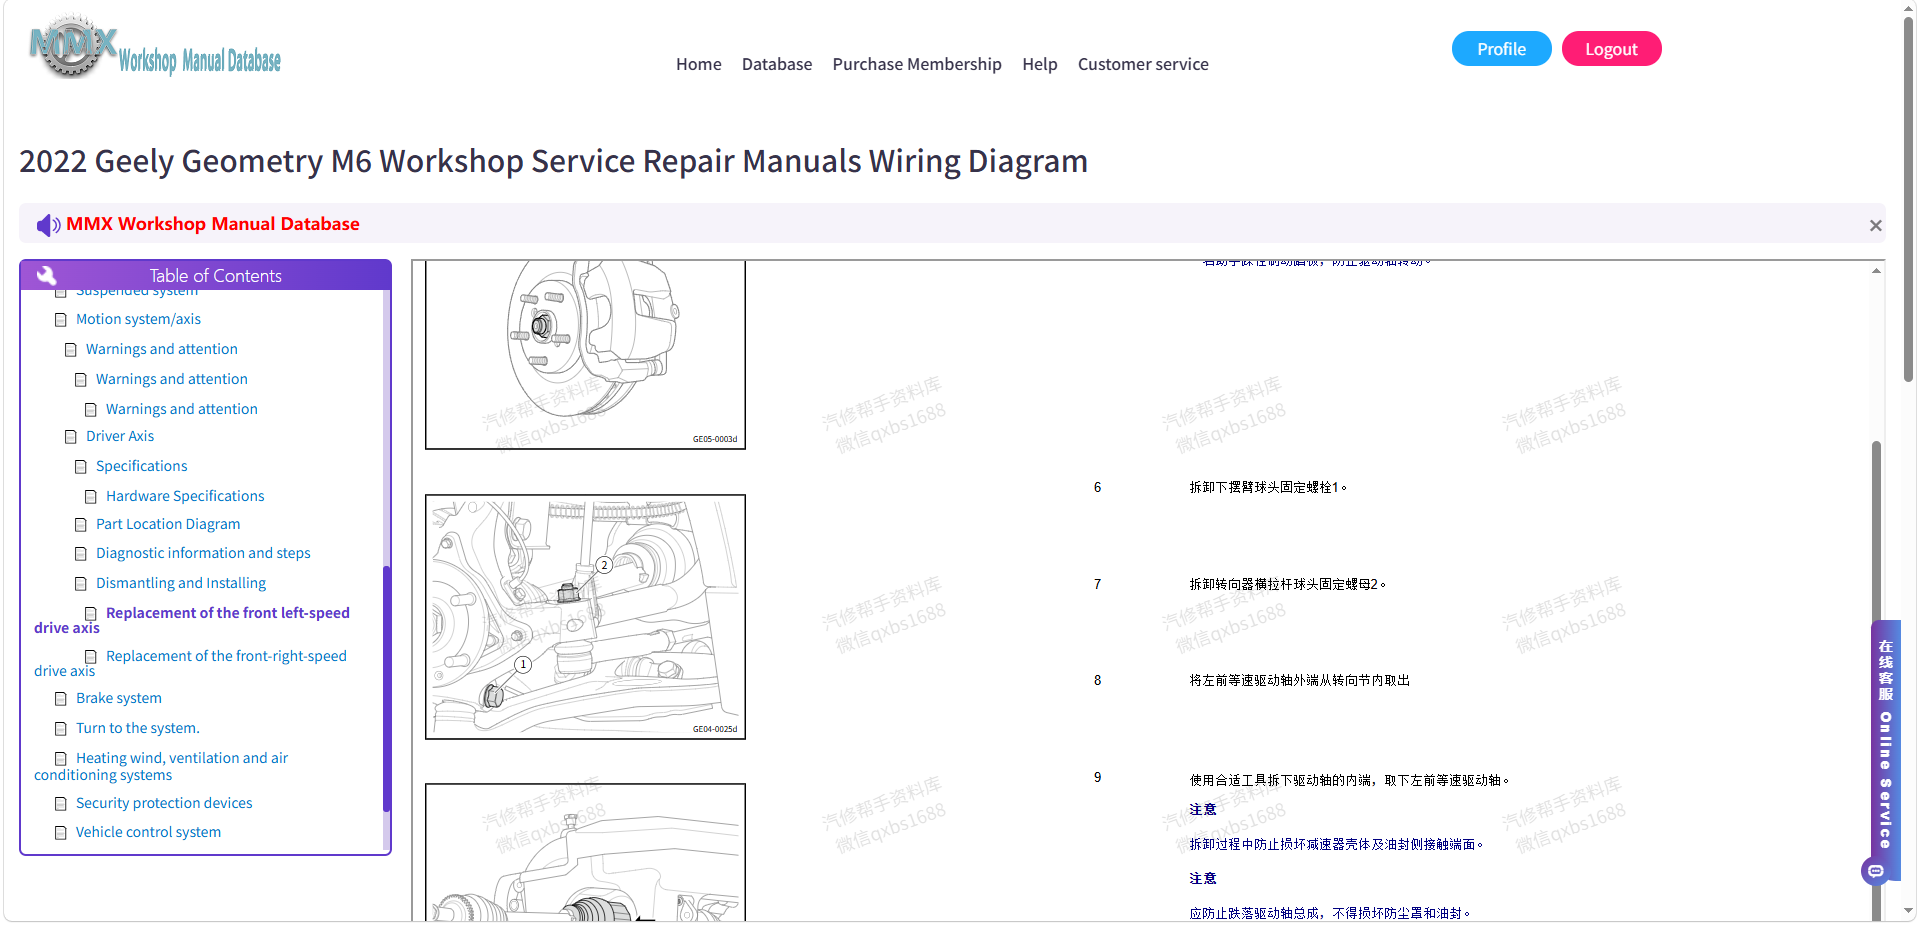
Task: Click document icon beside Part Location Diagram
Action: [x=81, y=525]
